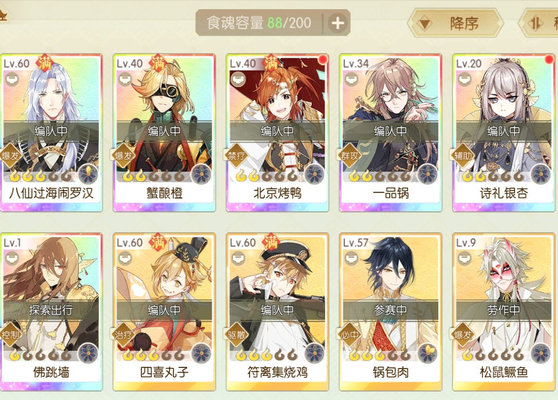Image resolution: width=558 pixels, height=400 pixels.
Task: Tap the 治疗 role badge on 四喜丸子
Action: coord(123,335)
